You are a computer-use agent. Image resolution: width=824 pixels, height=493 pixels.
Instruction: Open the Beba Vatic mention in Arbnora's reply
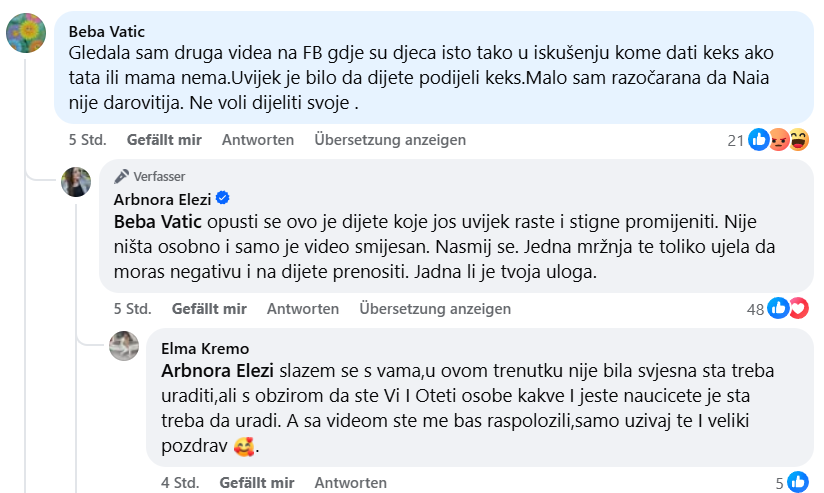(x=158, y=219)
